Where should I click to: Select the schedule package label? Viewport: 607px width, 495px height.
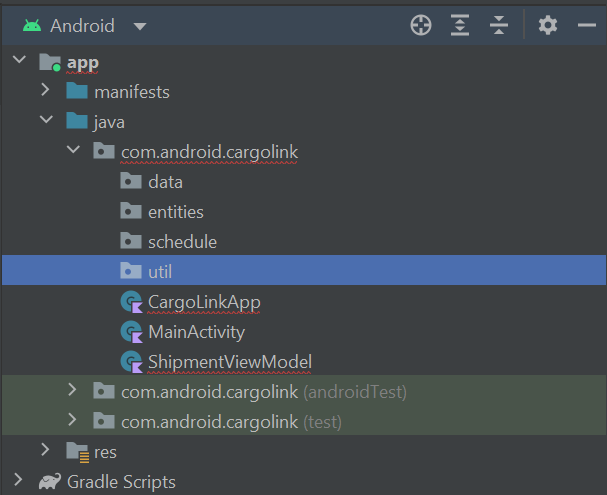pos(182,242)
